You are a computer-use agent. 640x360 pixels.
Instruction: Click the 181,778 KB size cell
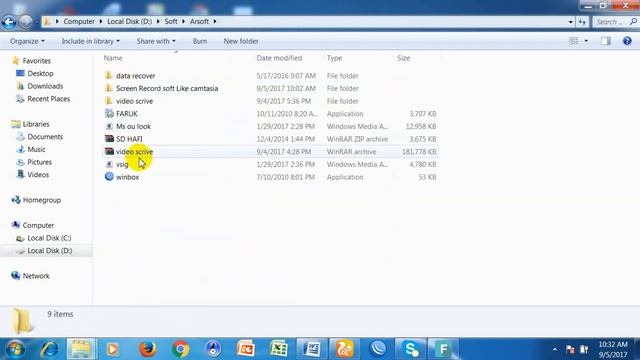419,152
